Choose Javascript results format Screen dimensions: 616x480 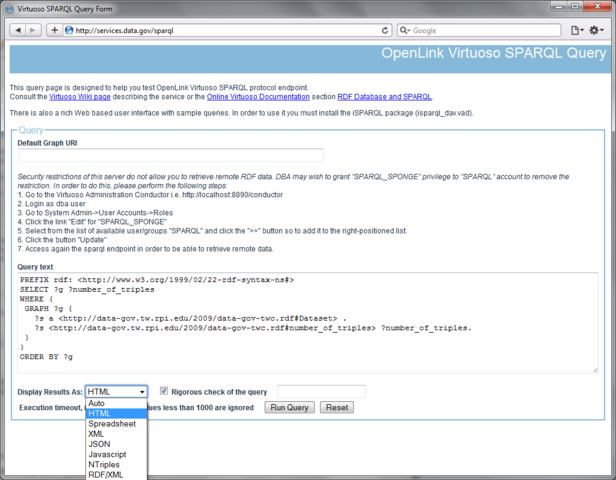click(116, 454)
